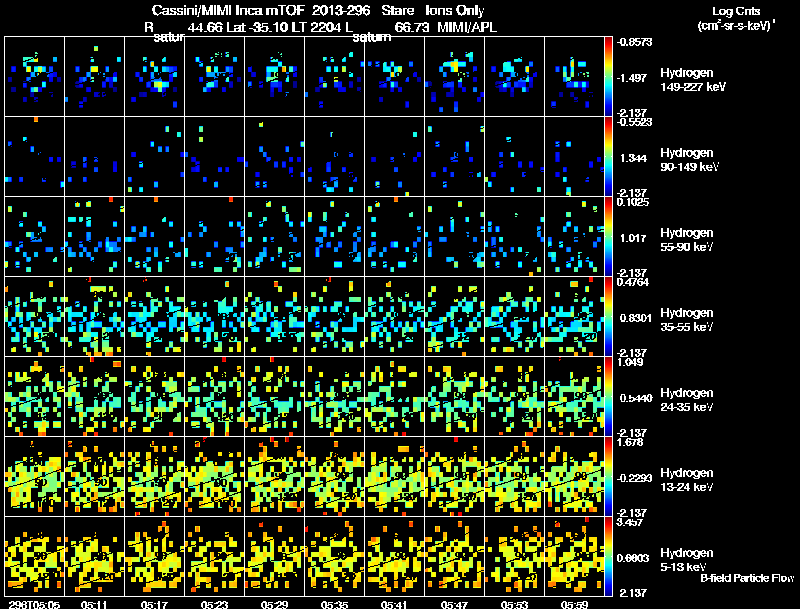Click the 'Hydrogen 24-35 keV' row label
The height and width of the screenshot is (609, 800).
[x=687, y=400]
